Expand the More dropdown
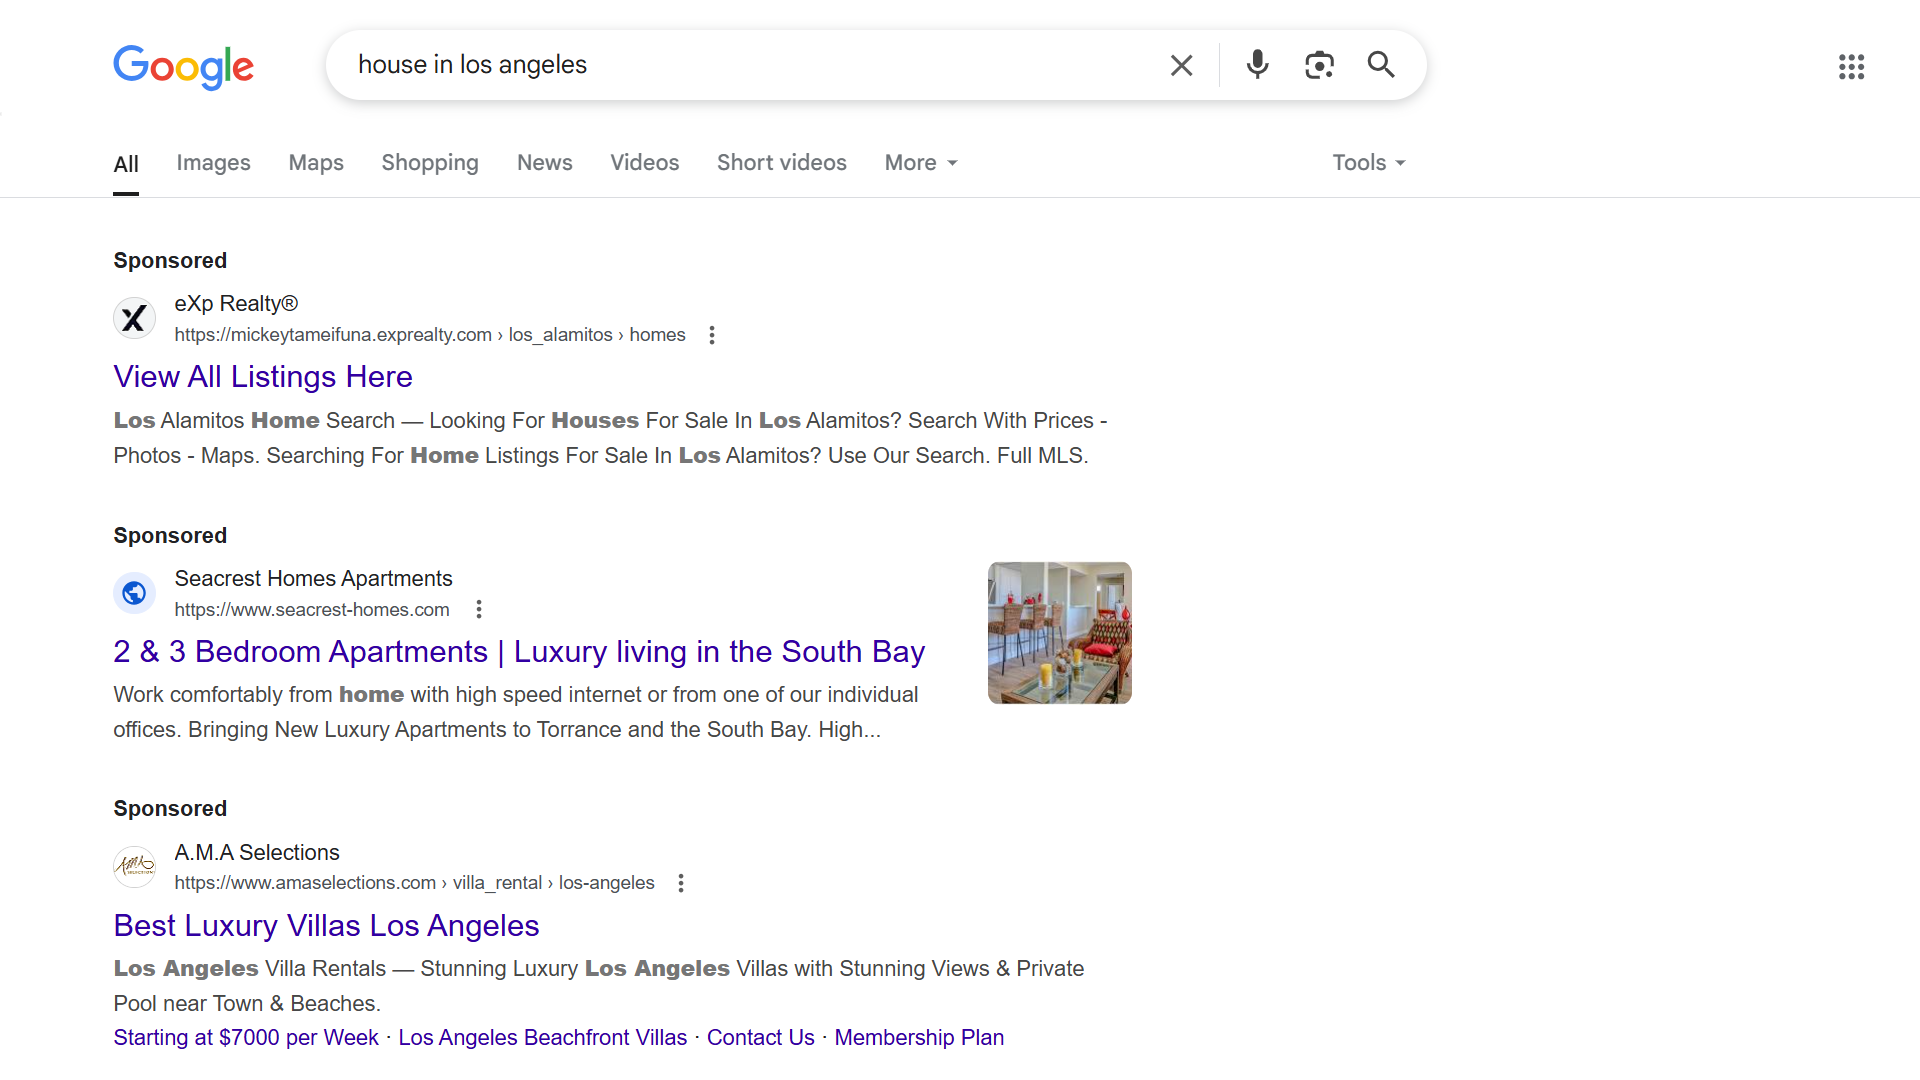The height and width of the screenshot is (1080, 1920). (x=921, y=162)
